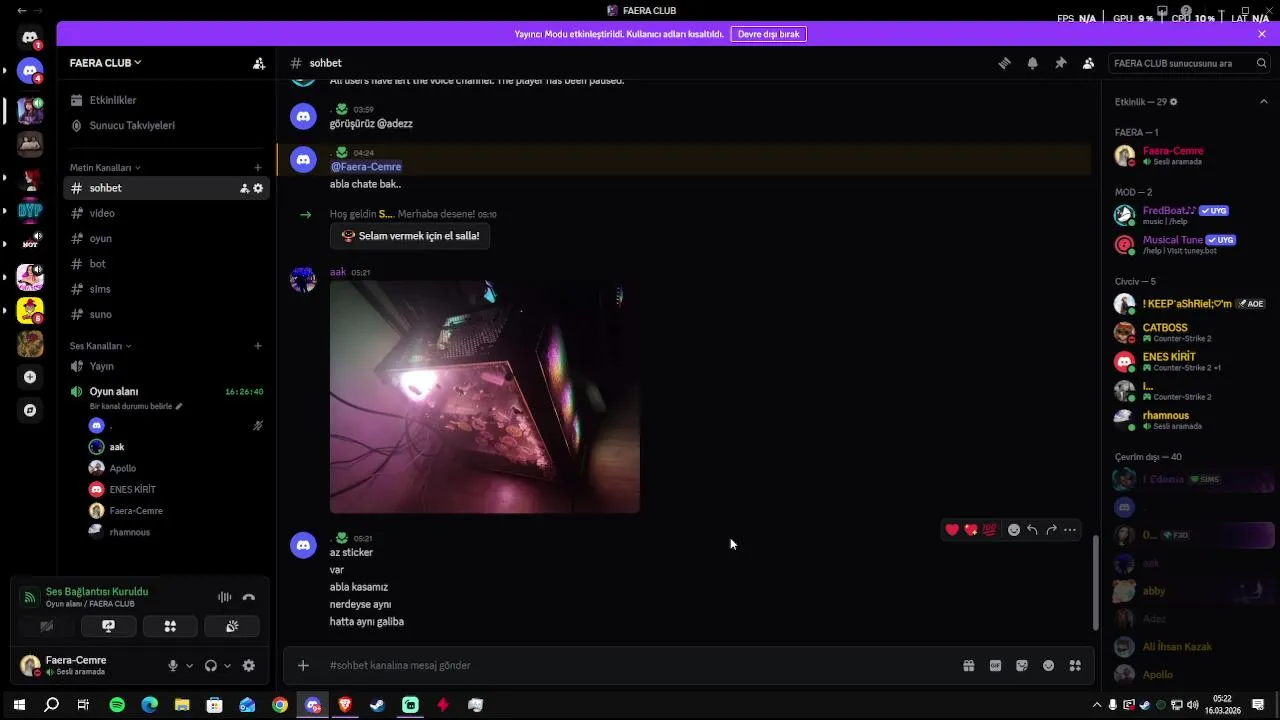Mute the microphone

[x=173, y=665]
